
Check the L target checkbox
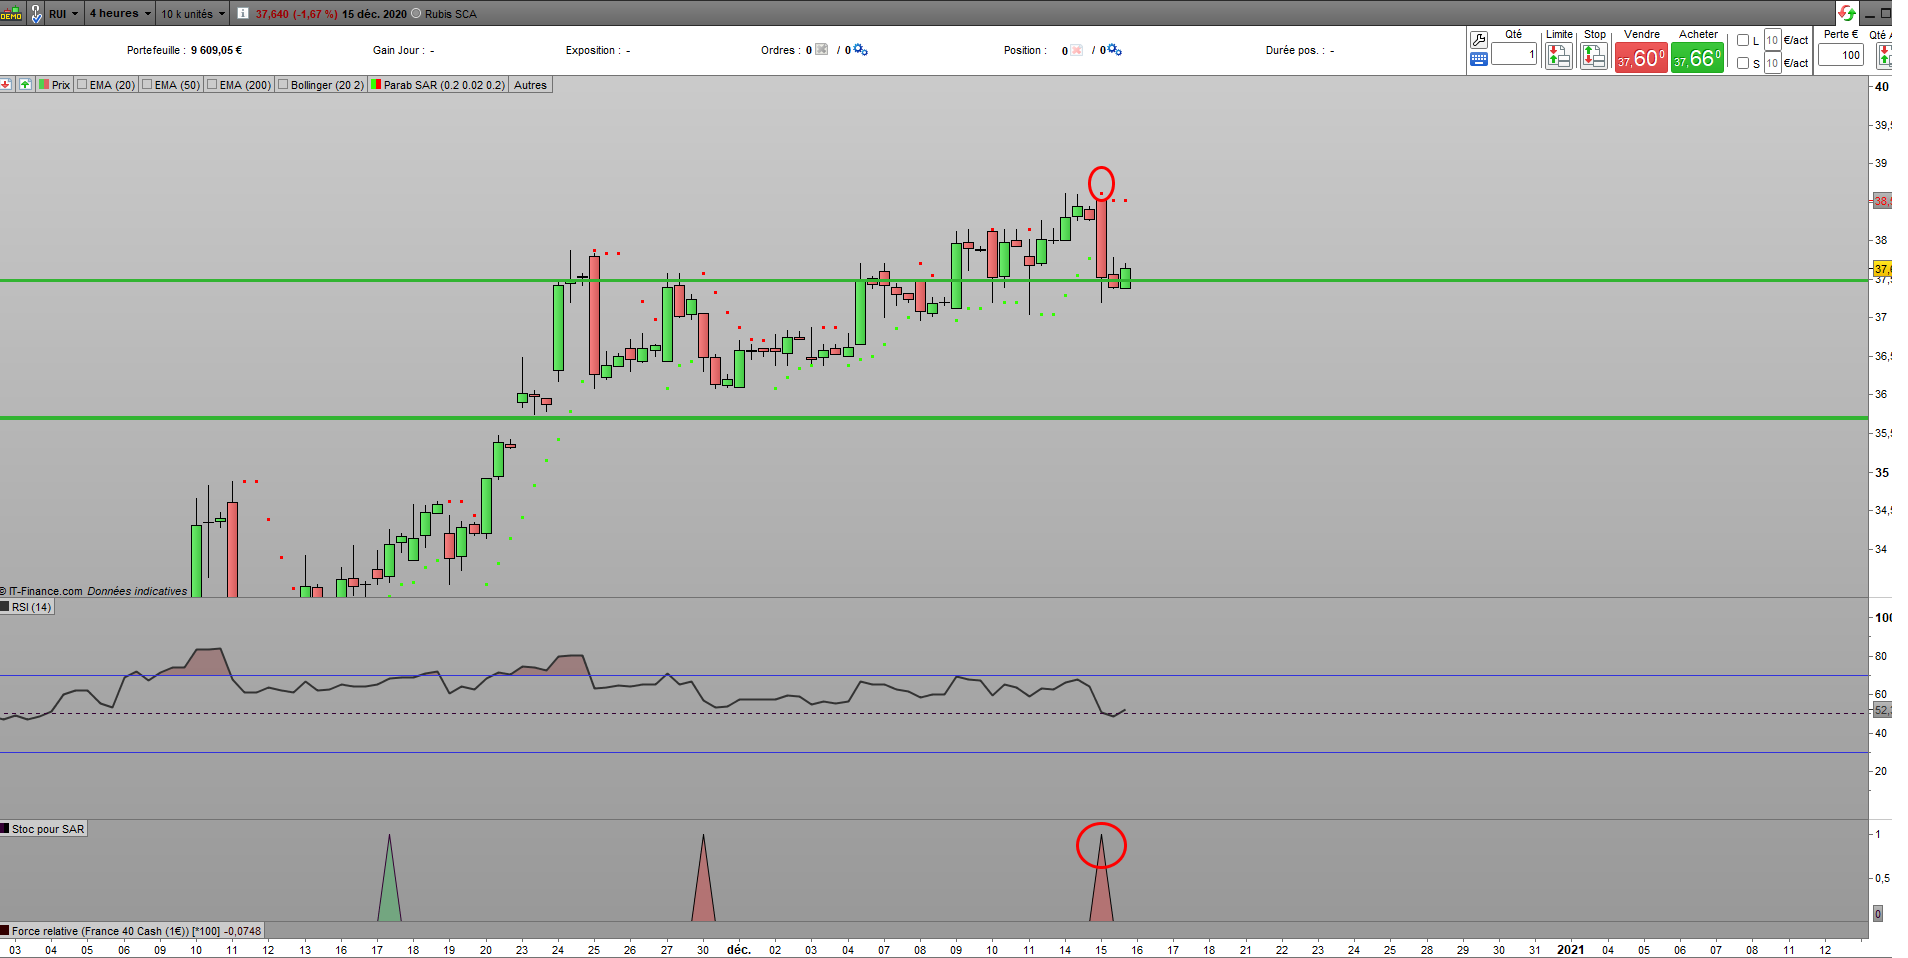pos(1743,40)
